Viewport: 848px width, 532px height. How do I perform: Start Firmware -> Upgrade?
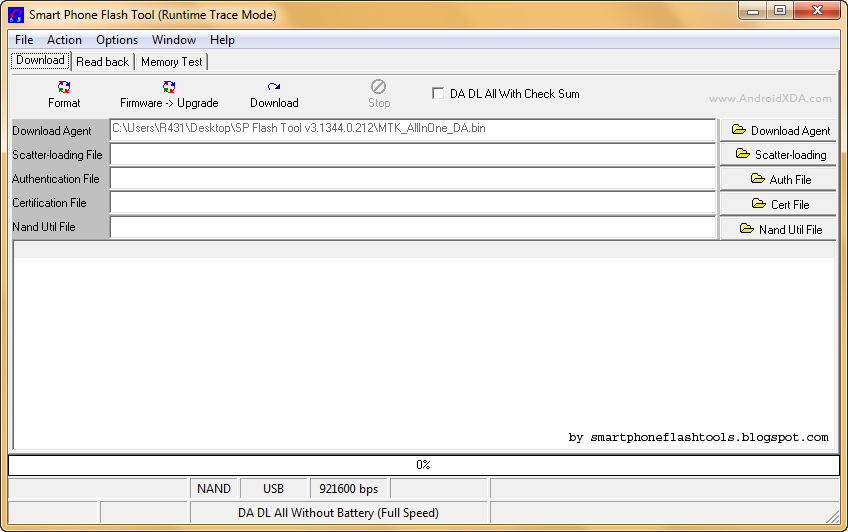click(169, 95)
